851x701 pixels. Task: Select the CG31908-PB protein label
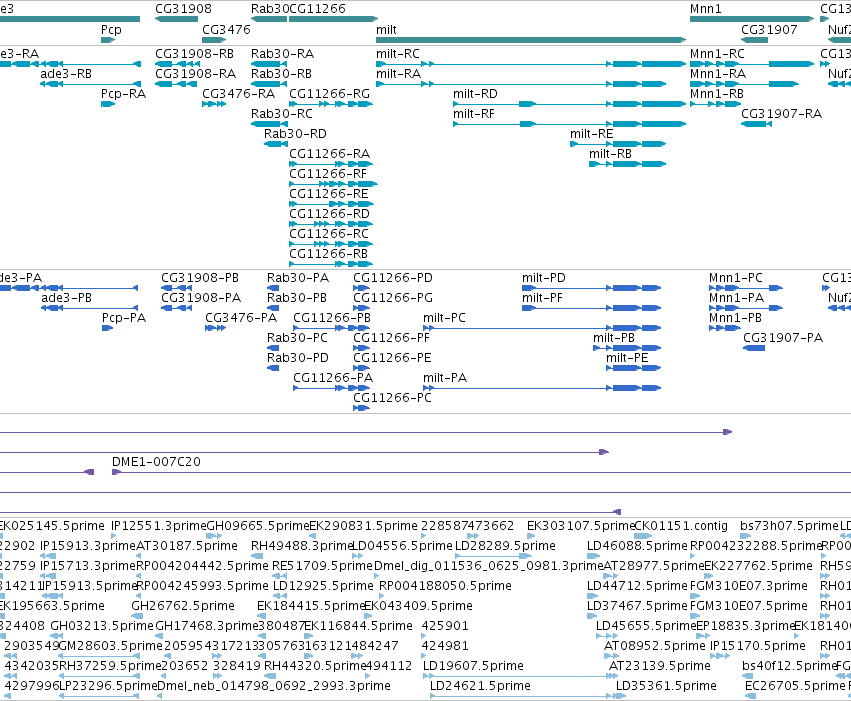(200, 278)
